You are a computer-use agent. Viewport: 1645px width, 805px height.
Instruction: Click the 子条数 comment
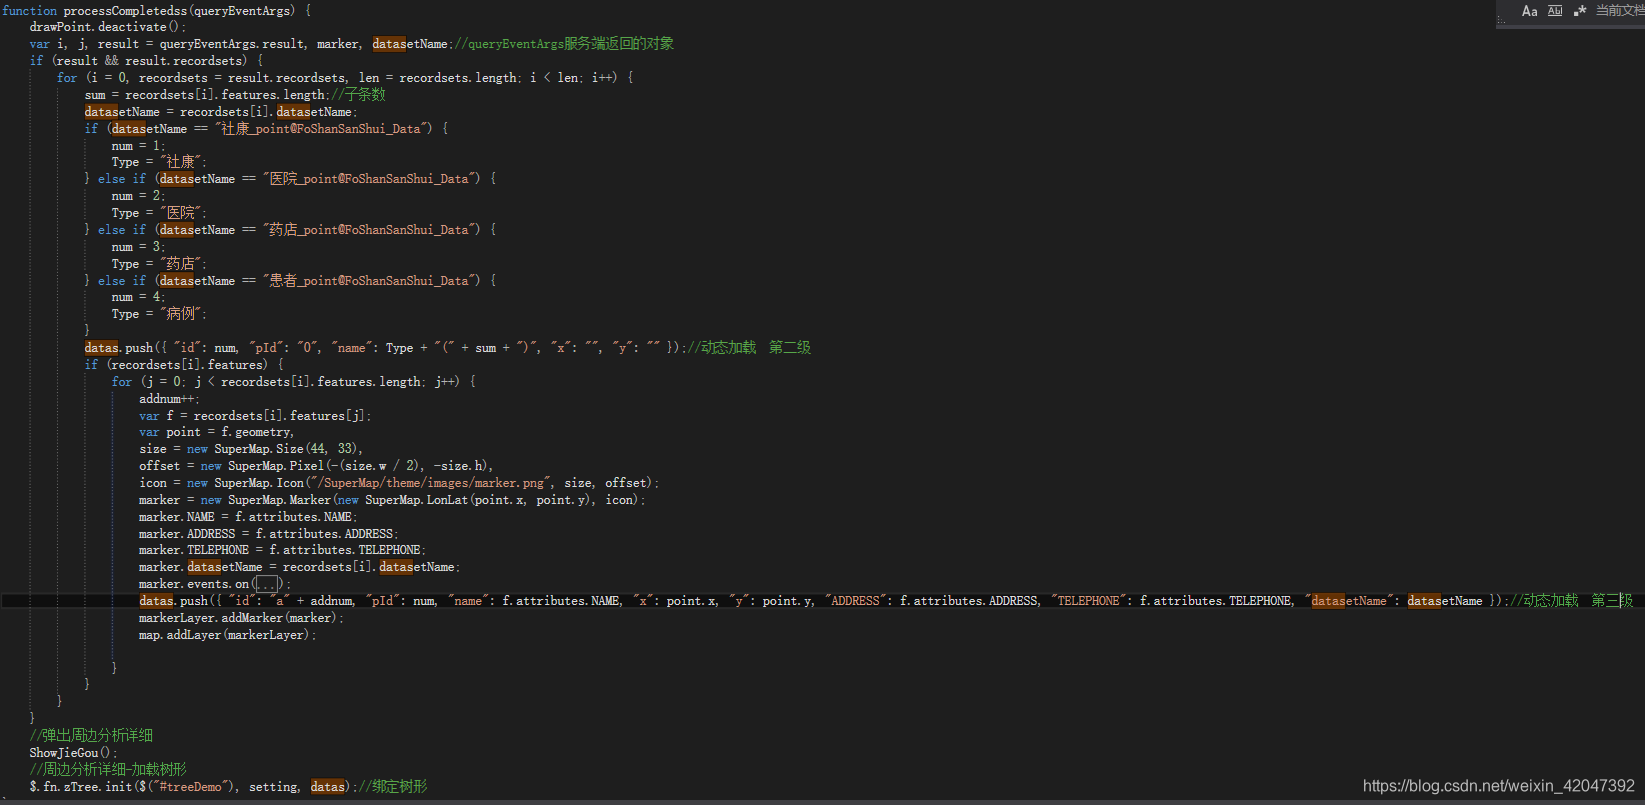point(358,95)
